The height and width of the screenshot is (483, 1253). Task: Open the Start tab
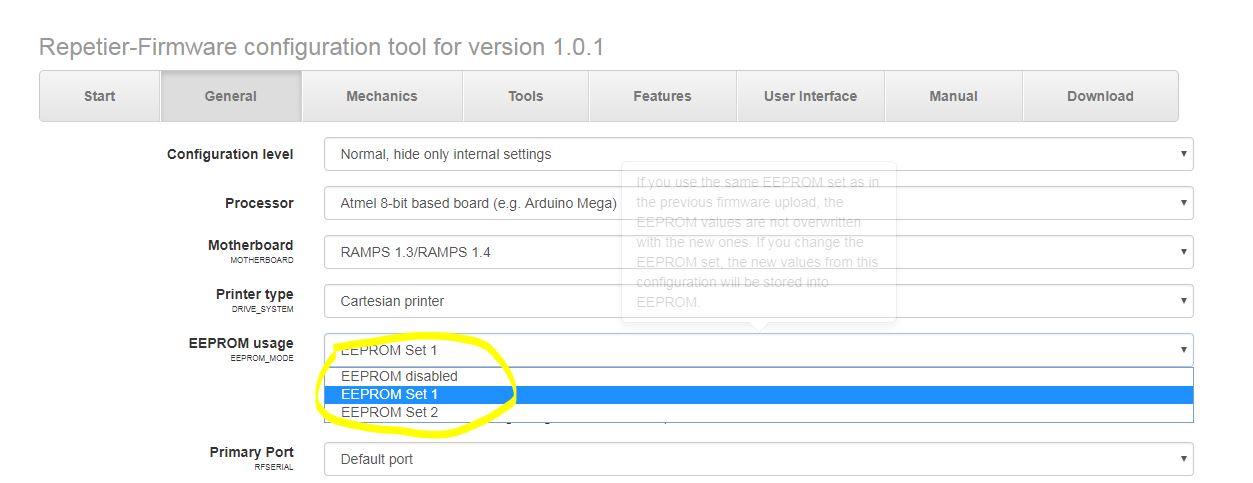[x=99, y=96]
